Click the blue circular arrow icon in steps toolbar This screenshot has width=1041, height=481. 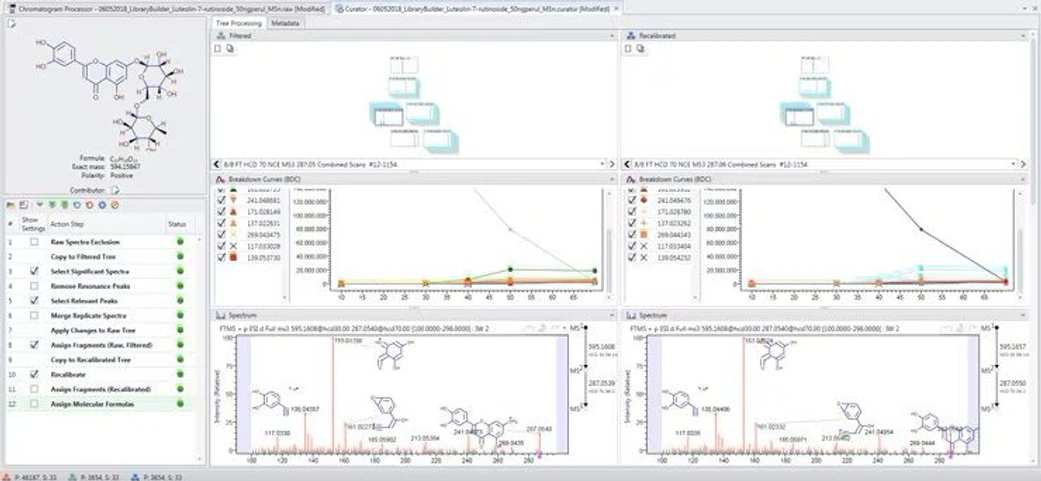point(76,205)
